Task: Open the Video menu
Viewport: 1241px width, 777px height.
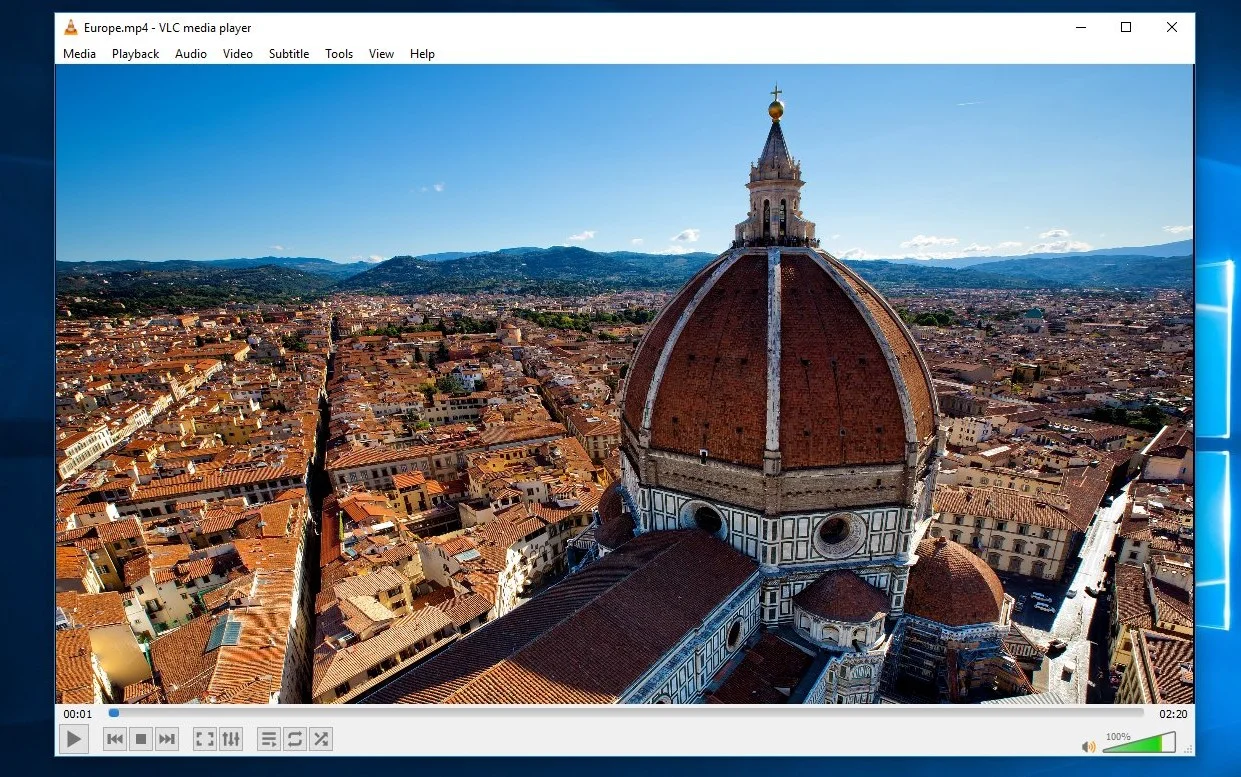Action: coord(238,54)
